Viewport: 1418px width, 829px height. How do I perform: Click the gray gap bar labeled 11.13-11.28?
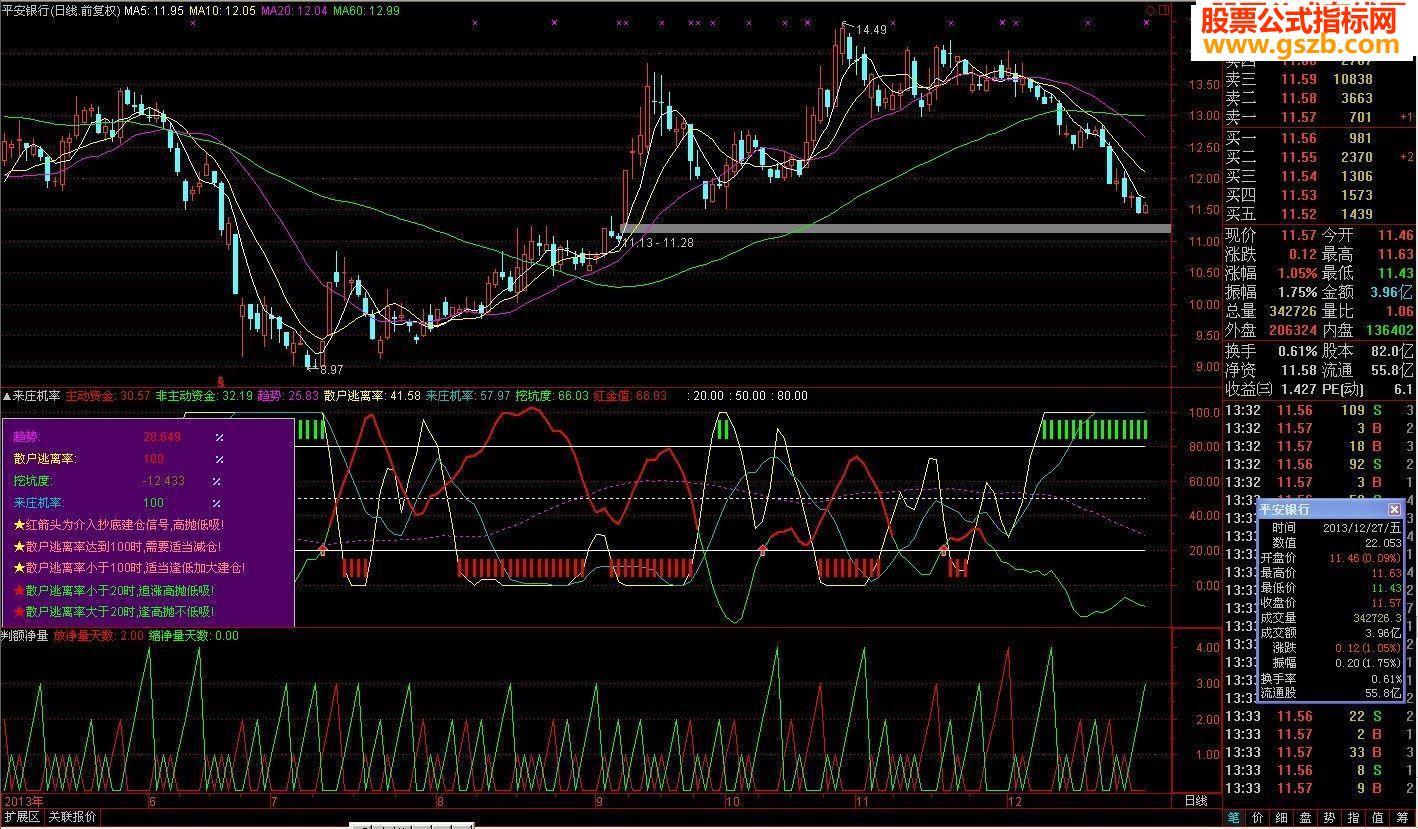tap(895, 229)
